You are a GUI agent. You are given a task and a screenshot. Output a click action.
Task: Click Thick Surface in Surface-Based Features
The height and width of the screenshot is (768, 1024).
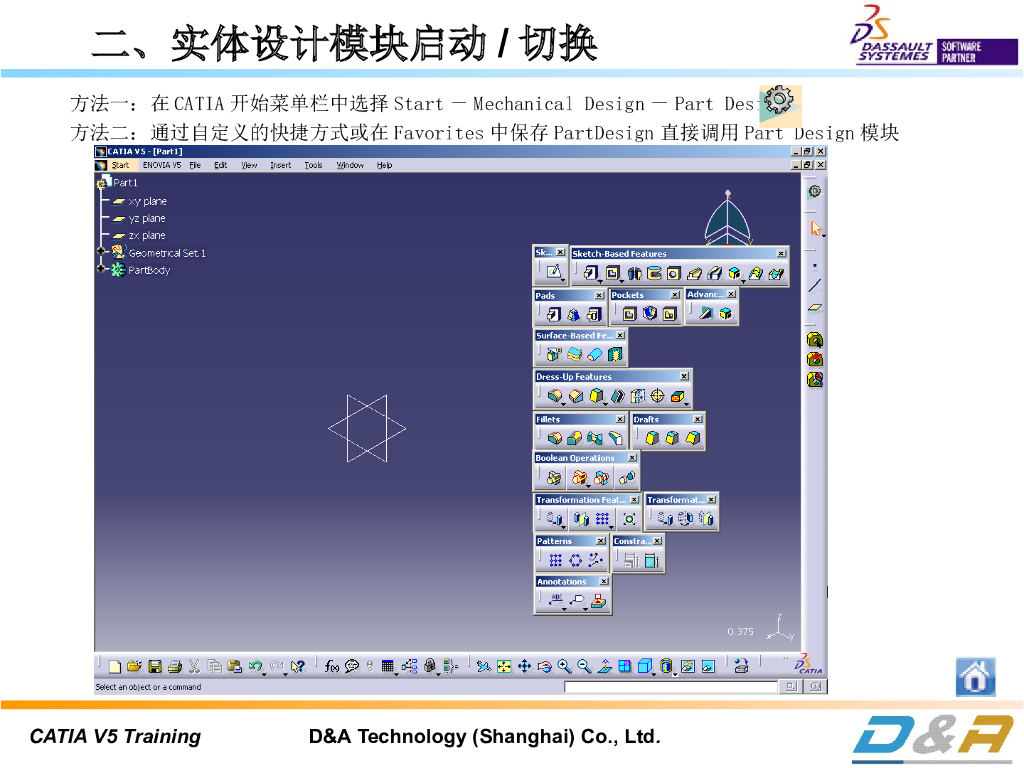(575, 355)
